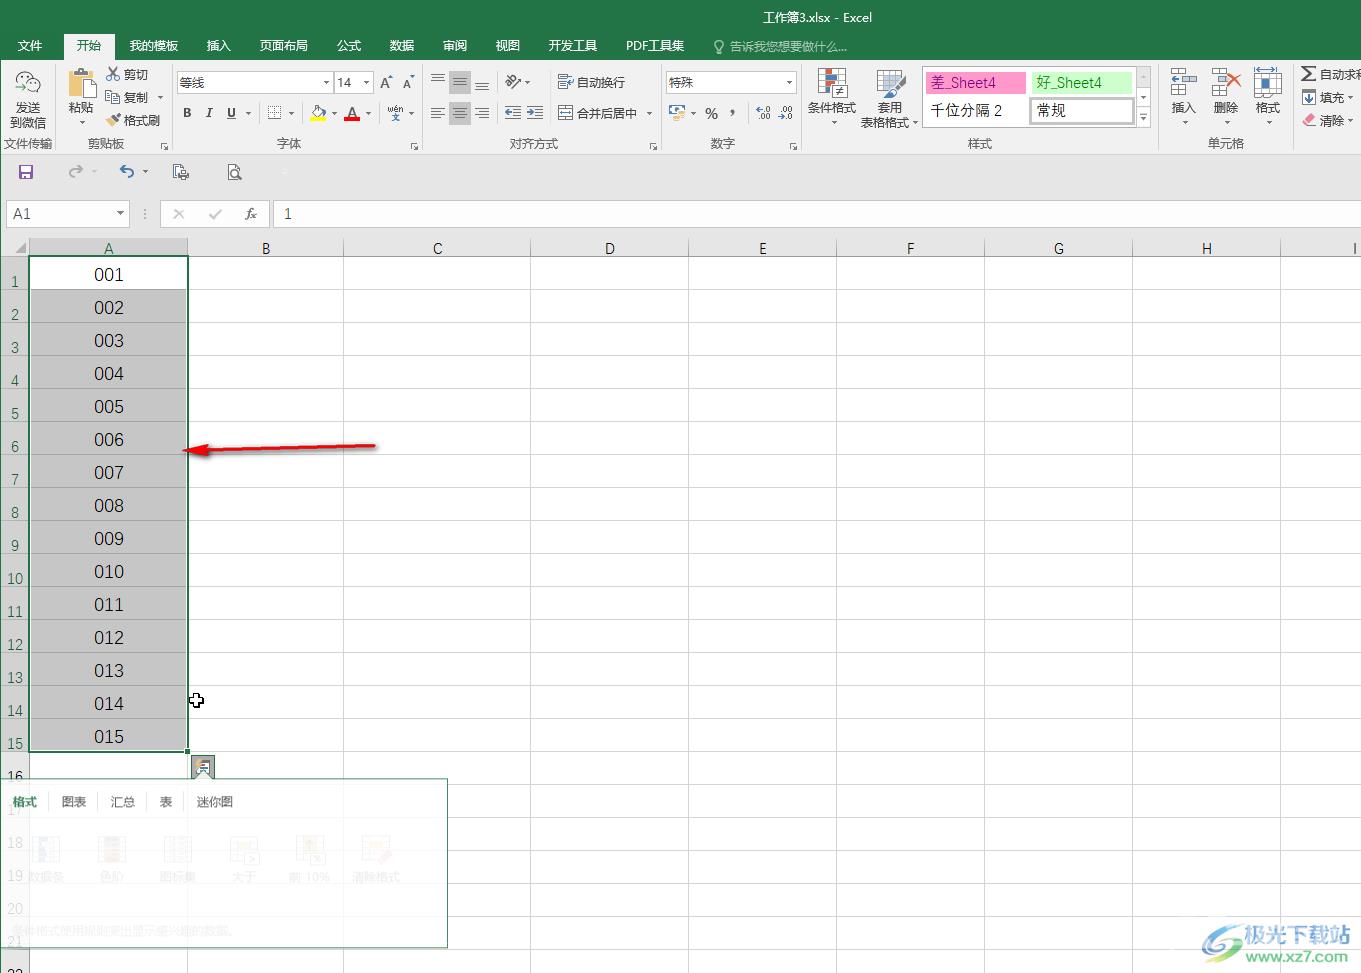
Task: Open the font group dialog launcher
Action: tap(414, 146)
